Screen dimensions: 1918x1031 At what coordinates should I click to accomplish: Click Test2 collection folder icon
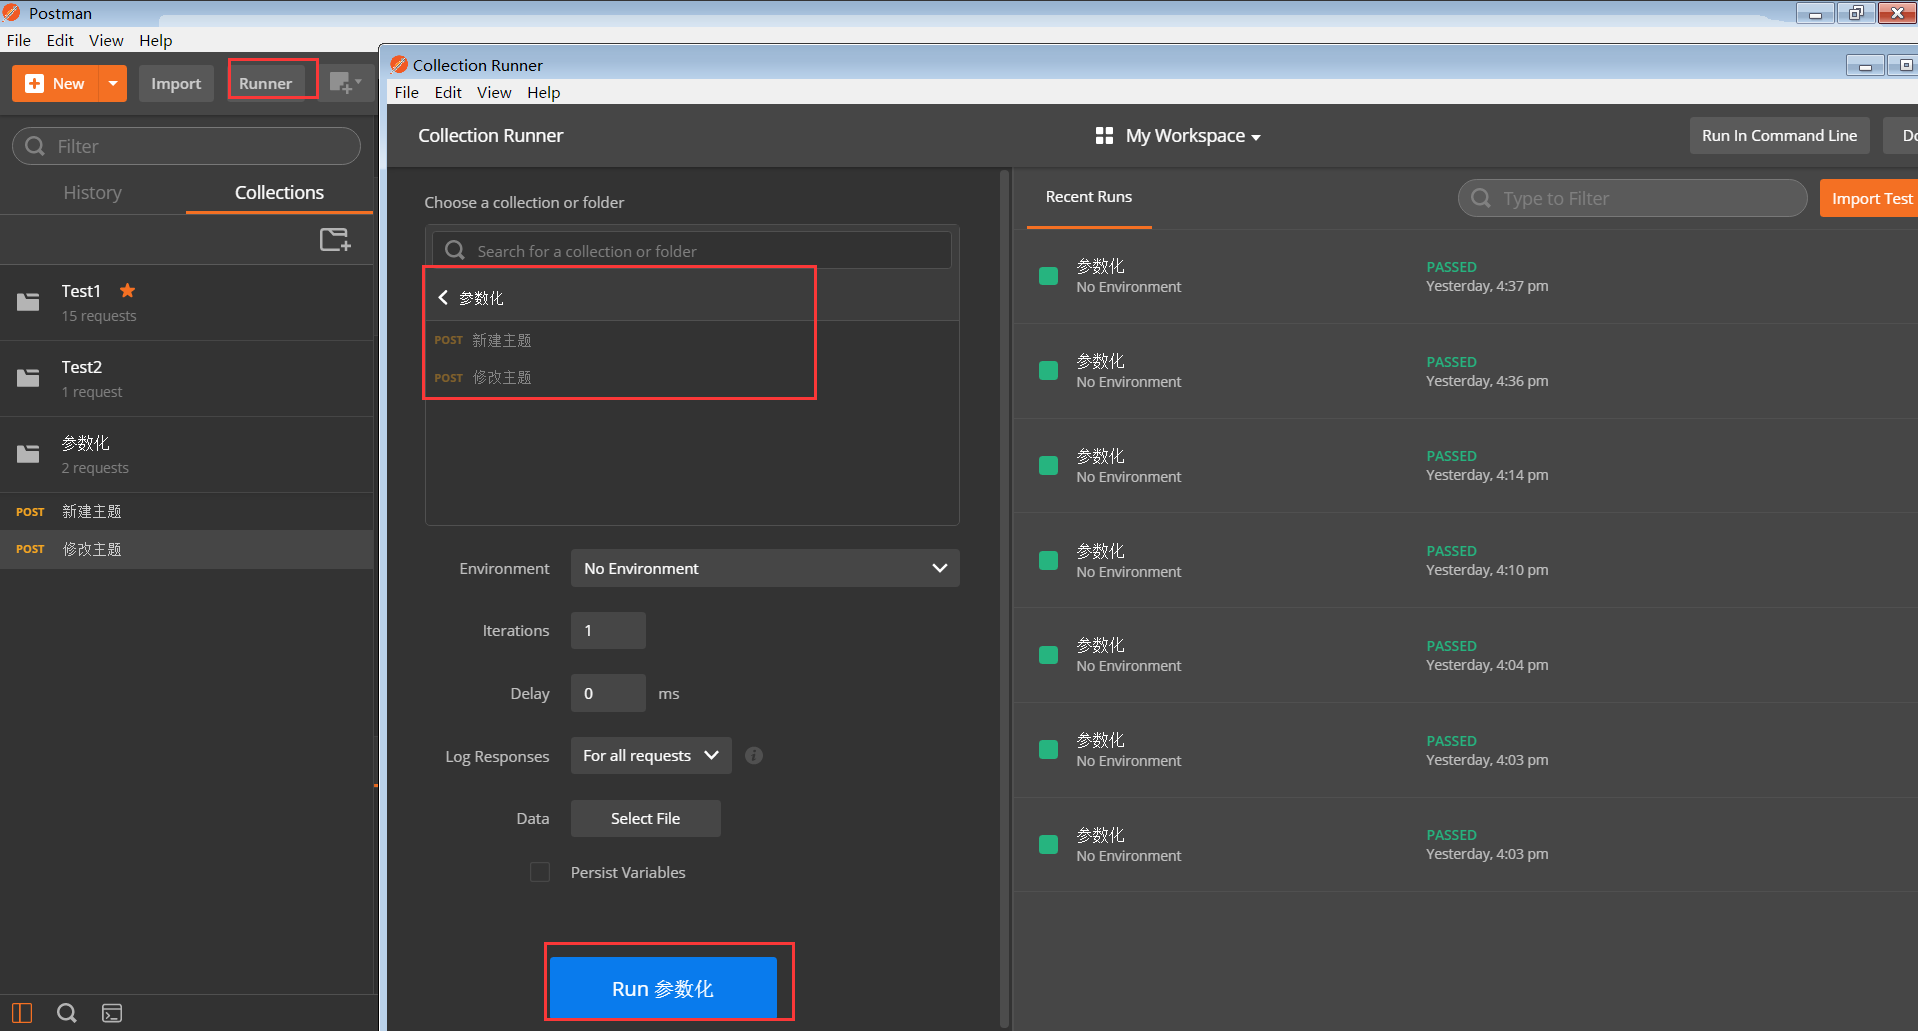coord(28,377)
